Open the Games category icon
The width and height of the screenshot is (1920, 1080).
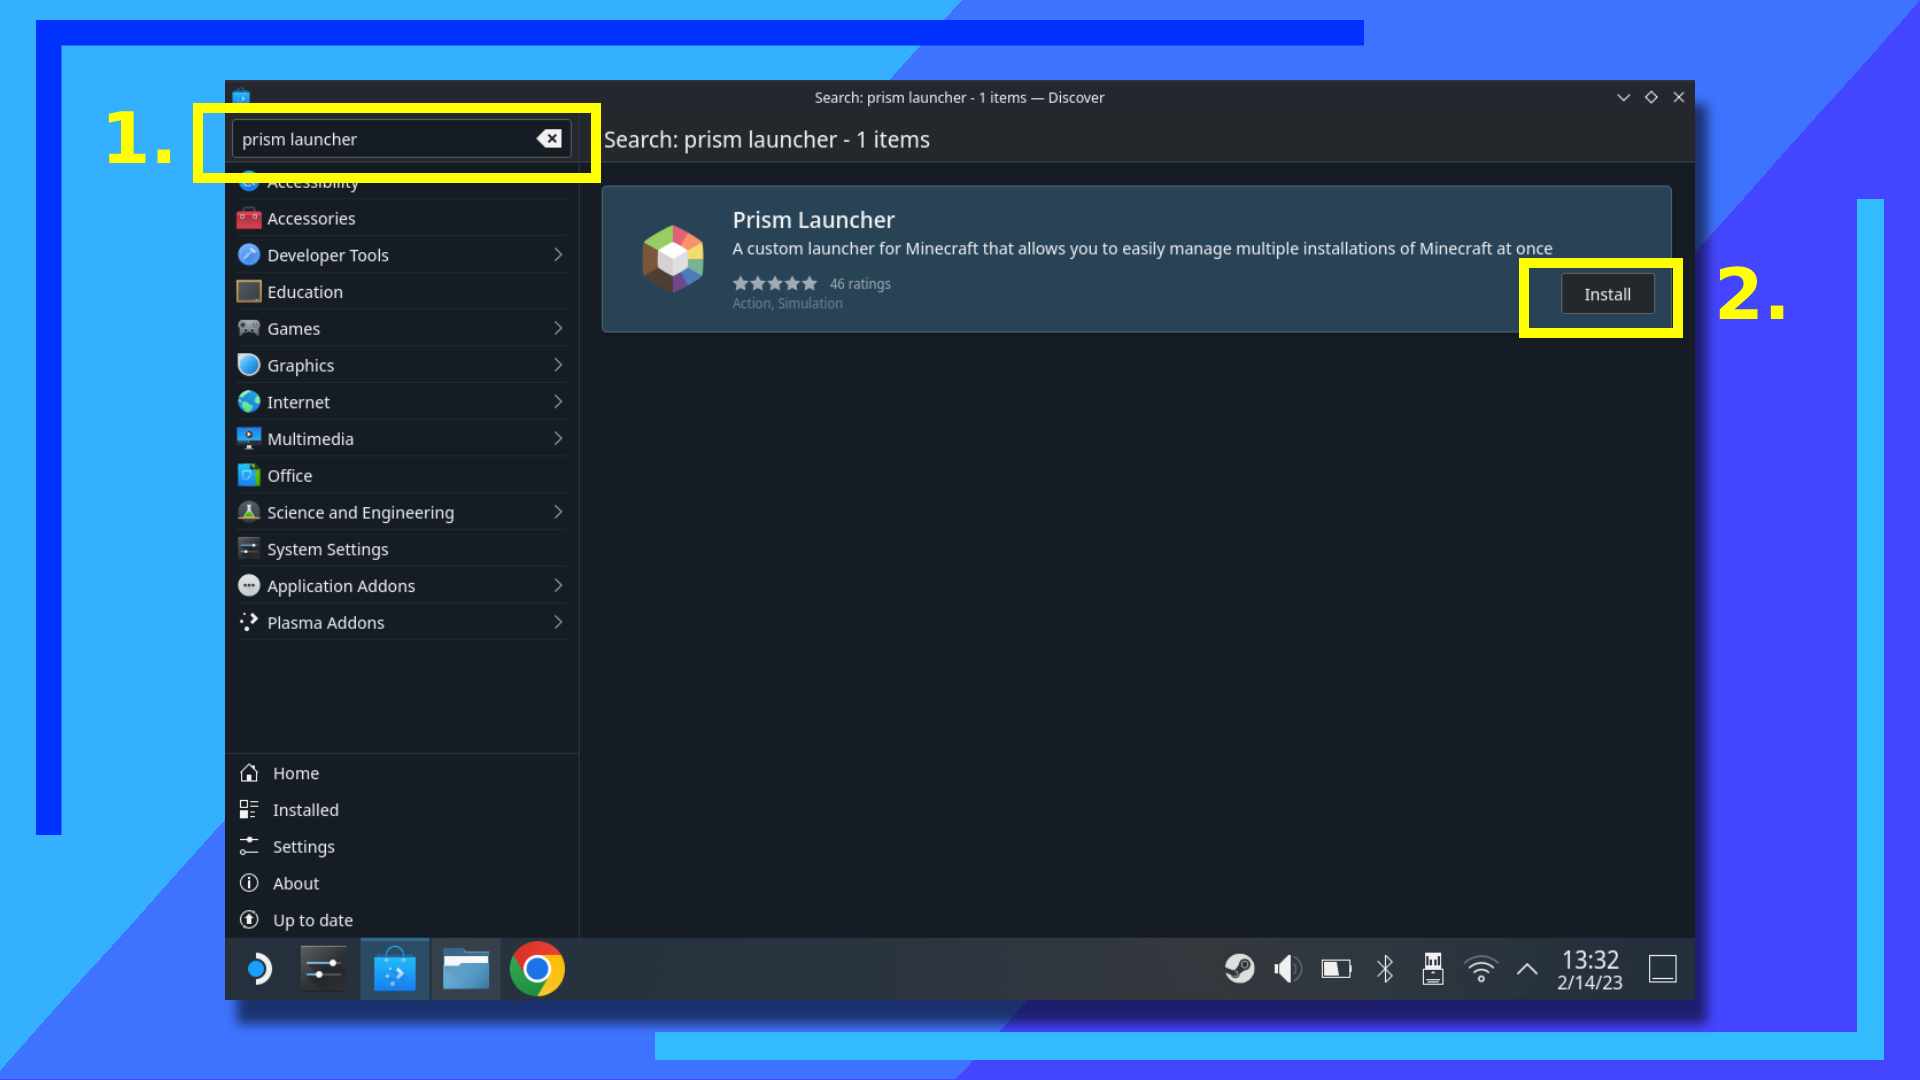(249, 328)
